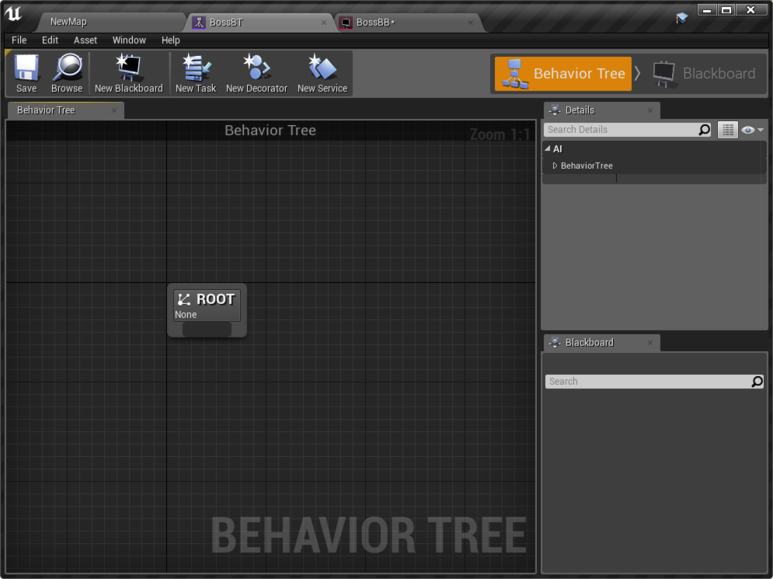Create a New Task
This screenshot has height=579, width=773.
point(196,73)
